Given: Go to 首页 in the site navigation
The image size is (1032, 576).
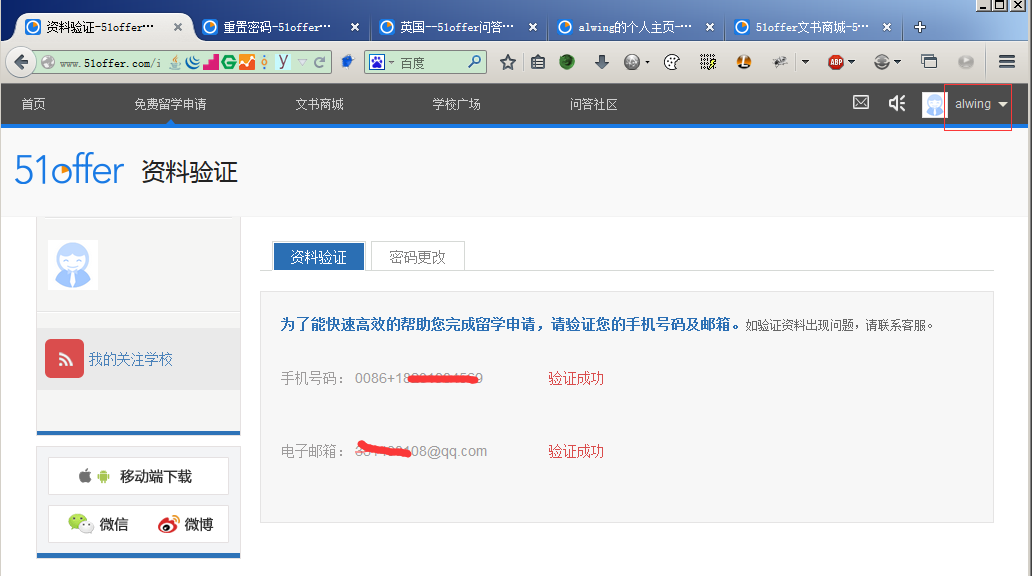Looking at the screenshot, I should click(34, 104).
